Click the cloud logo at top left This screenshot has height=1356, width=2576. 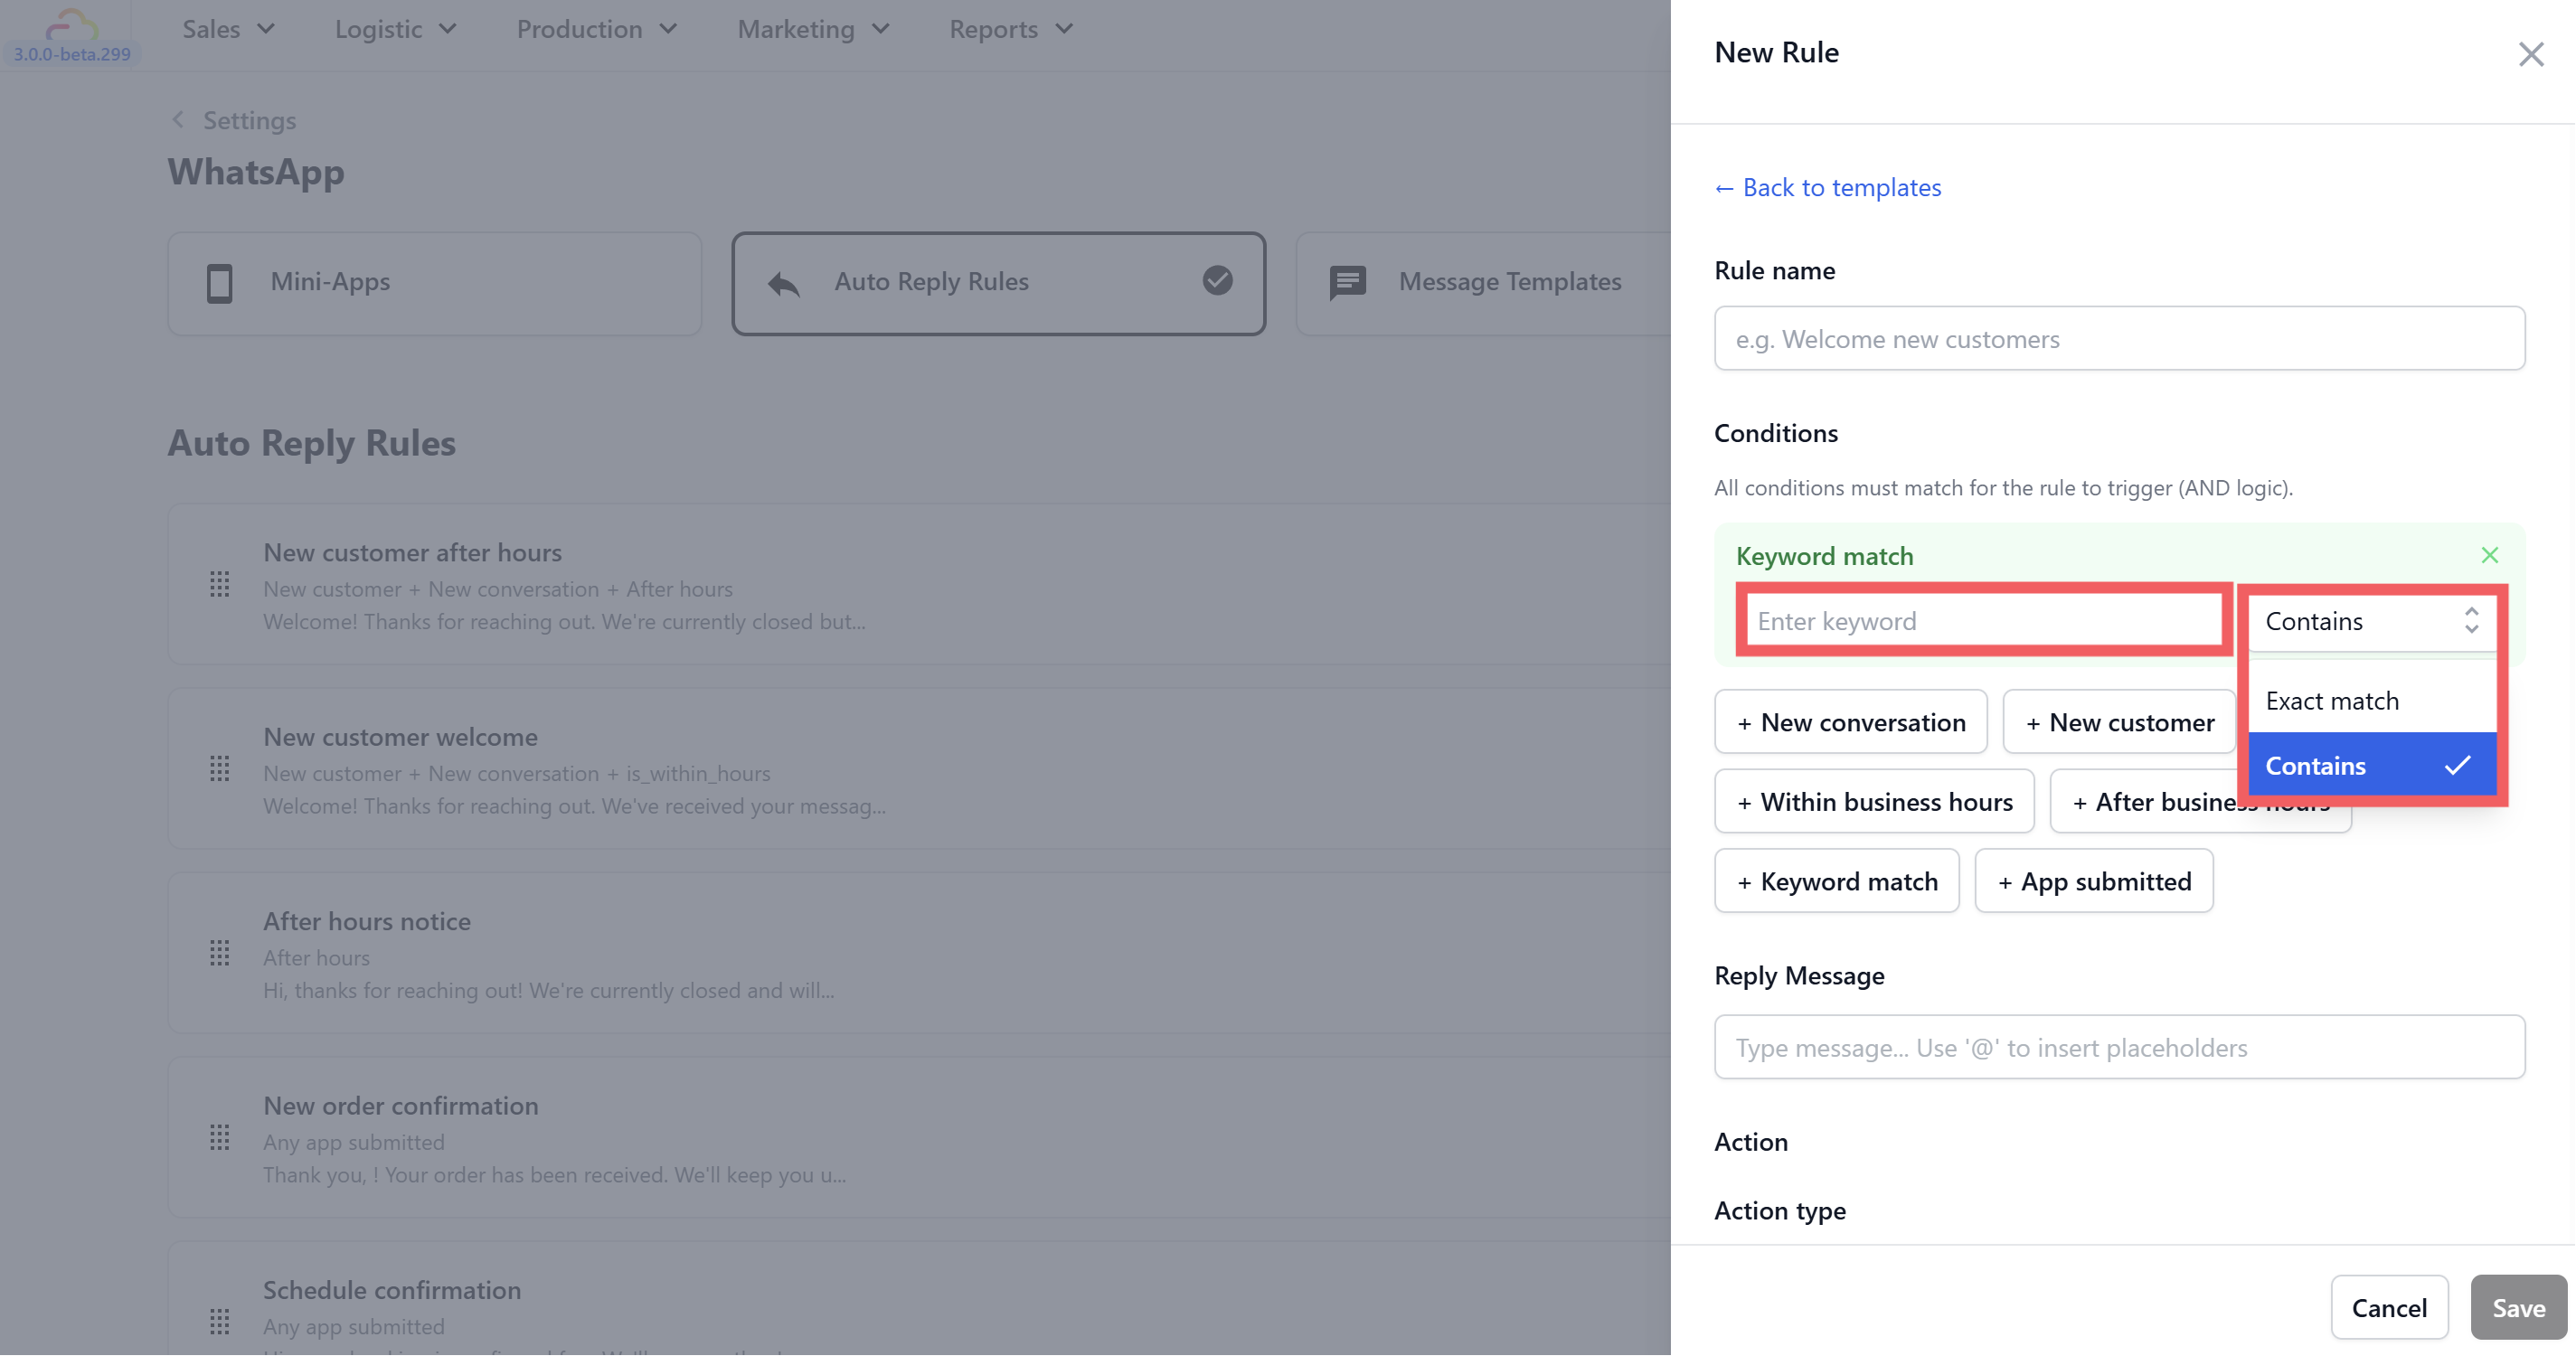click(x=72, y=24)
